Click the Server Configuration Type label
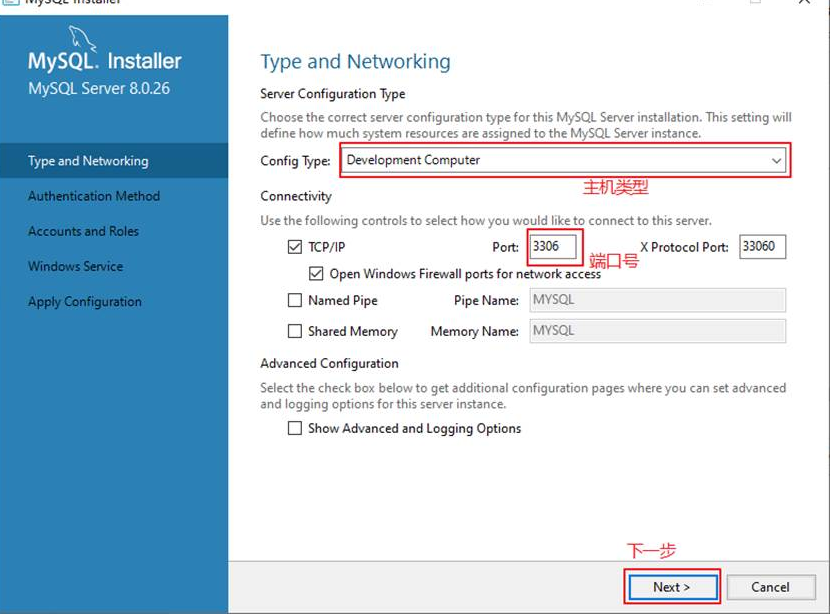This screenshot has width=833, height=615. click(x=333, y=94)
